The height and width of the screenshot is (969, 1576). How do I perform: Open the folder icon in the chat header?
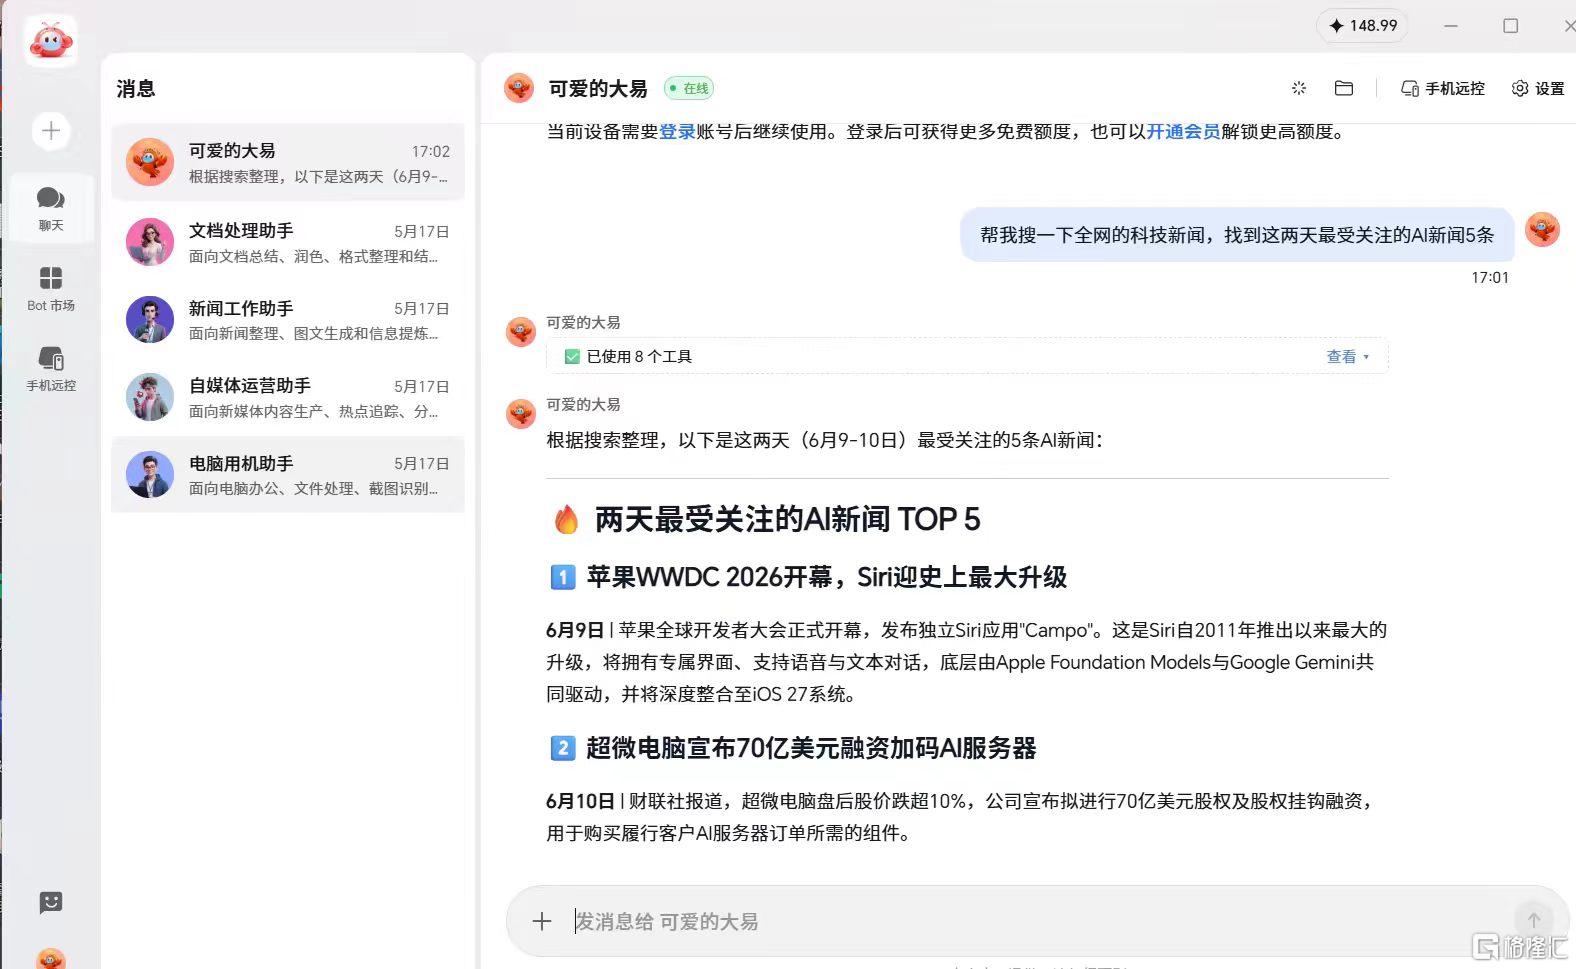coord(1344,88)
